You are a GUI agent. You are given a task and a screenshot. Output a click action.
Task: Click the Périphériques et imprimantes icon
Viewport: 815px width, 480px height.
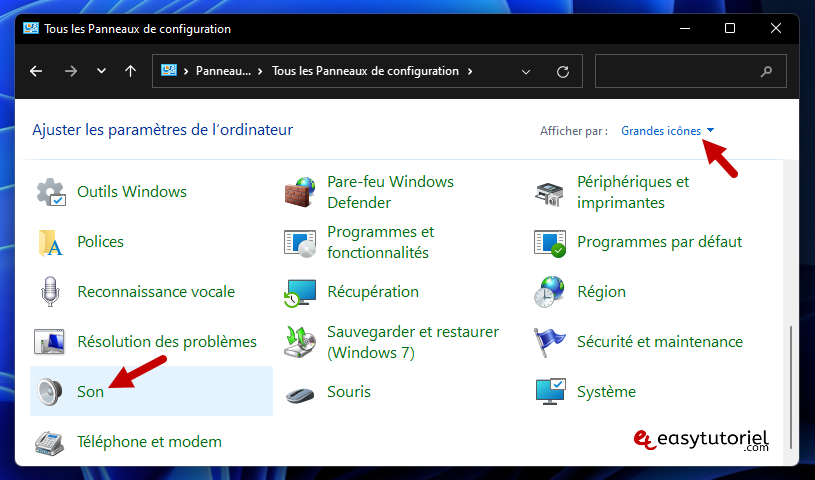point(549,194)
